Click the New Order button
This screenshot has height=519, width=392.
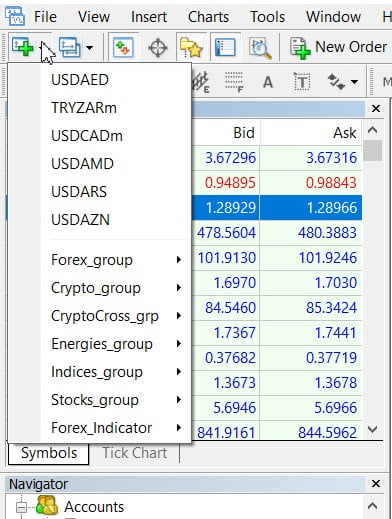click(x=339, y=48)
